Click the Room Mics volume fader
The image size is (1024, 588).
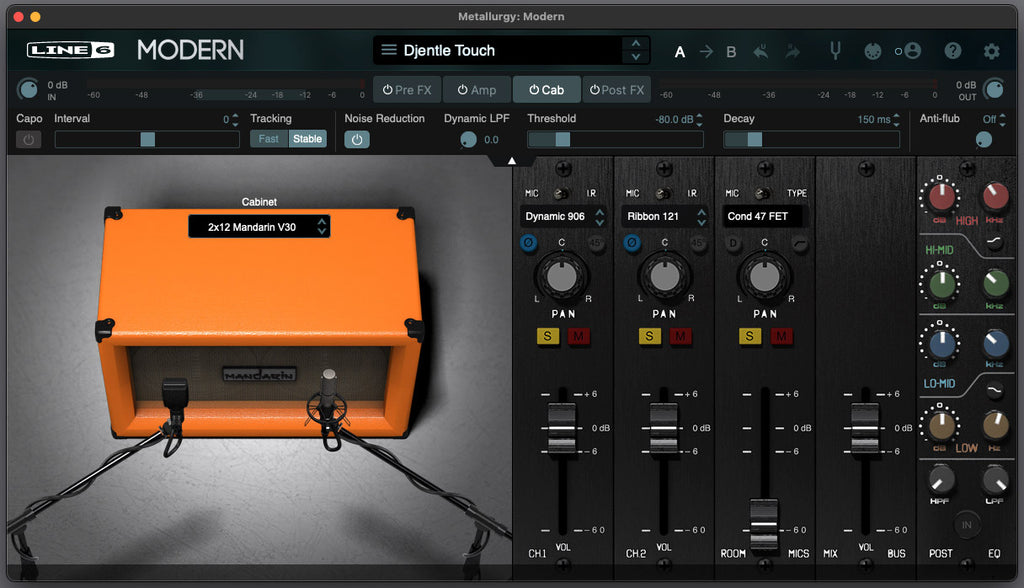763,525
